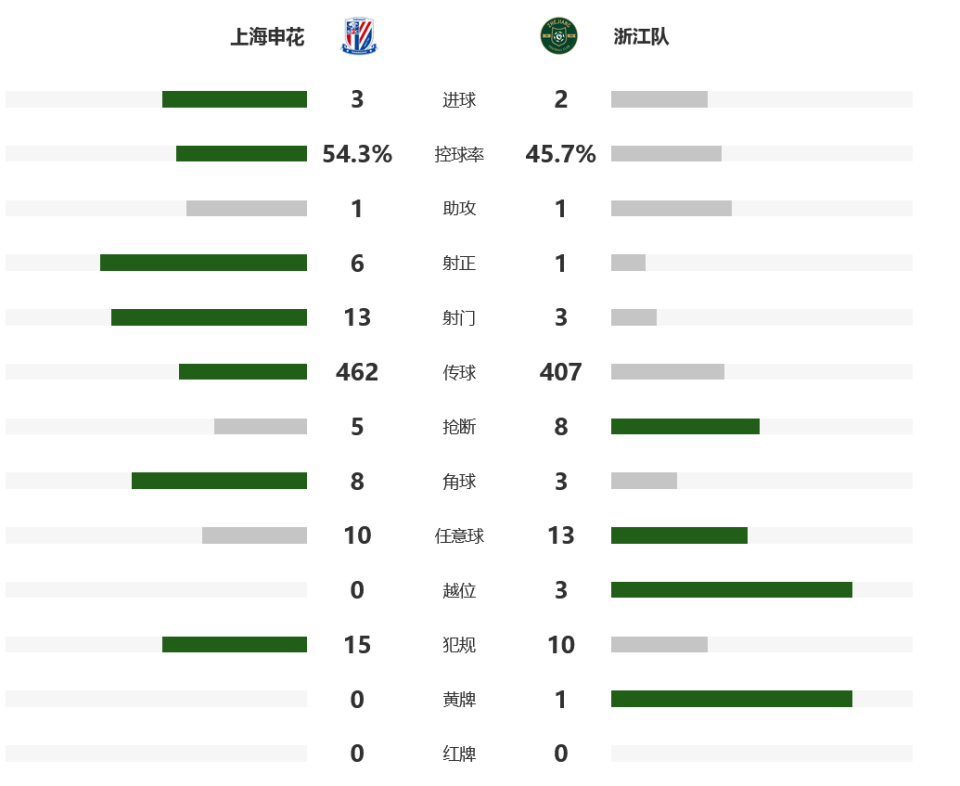Click Zhejiang's green 越位 bar
Image resolution: width=960 pixels, height=786 pixels.
pos(731,590)
